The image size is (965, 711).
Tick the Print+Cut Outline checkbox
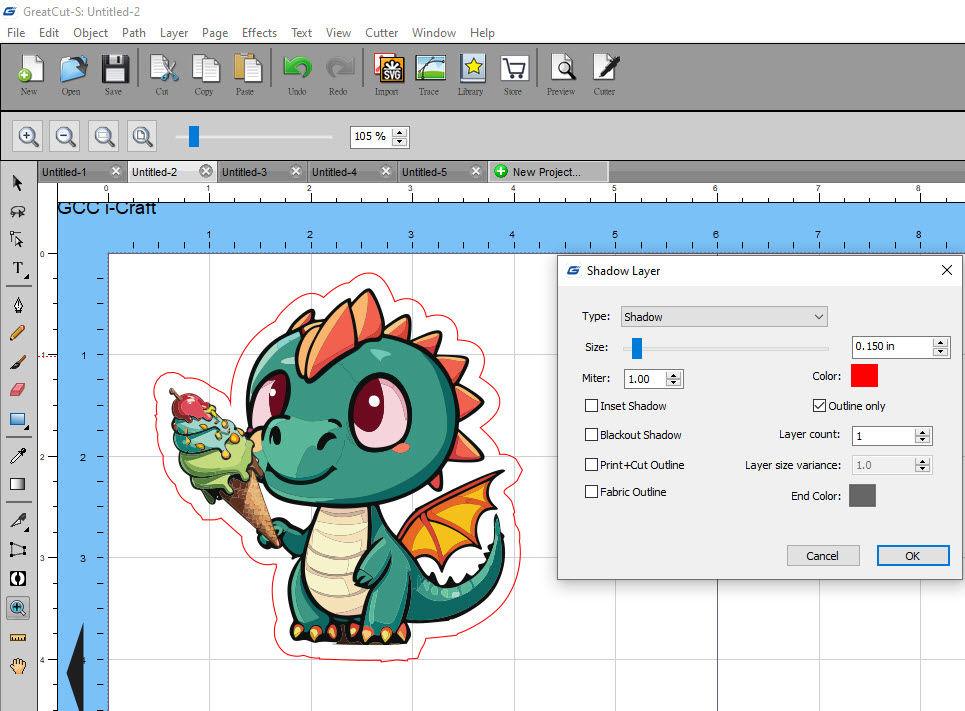click(592, 465)
